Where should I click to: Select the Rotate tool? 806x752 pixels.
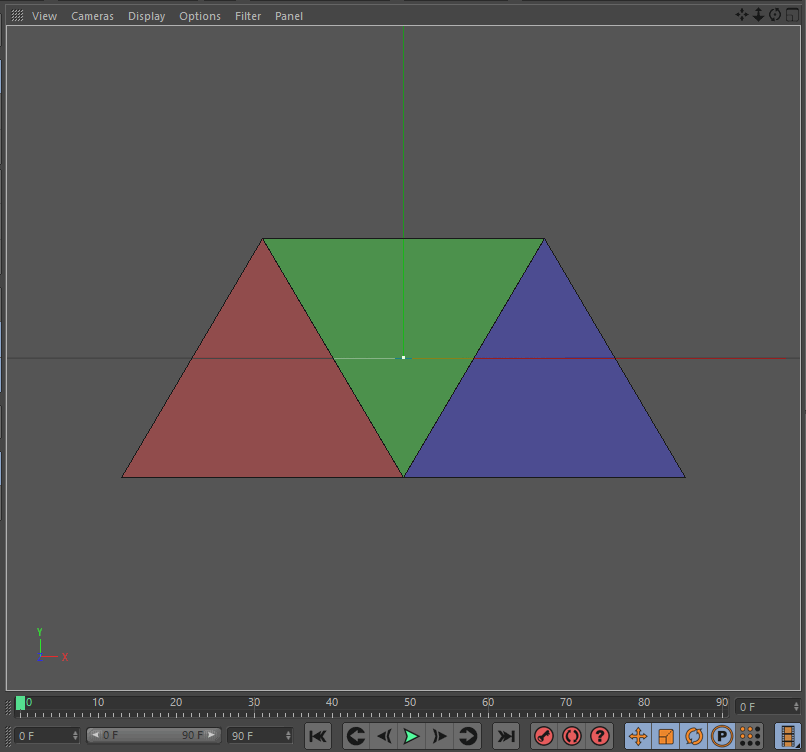click(x=694, y=735)
